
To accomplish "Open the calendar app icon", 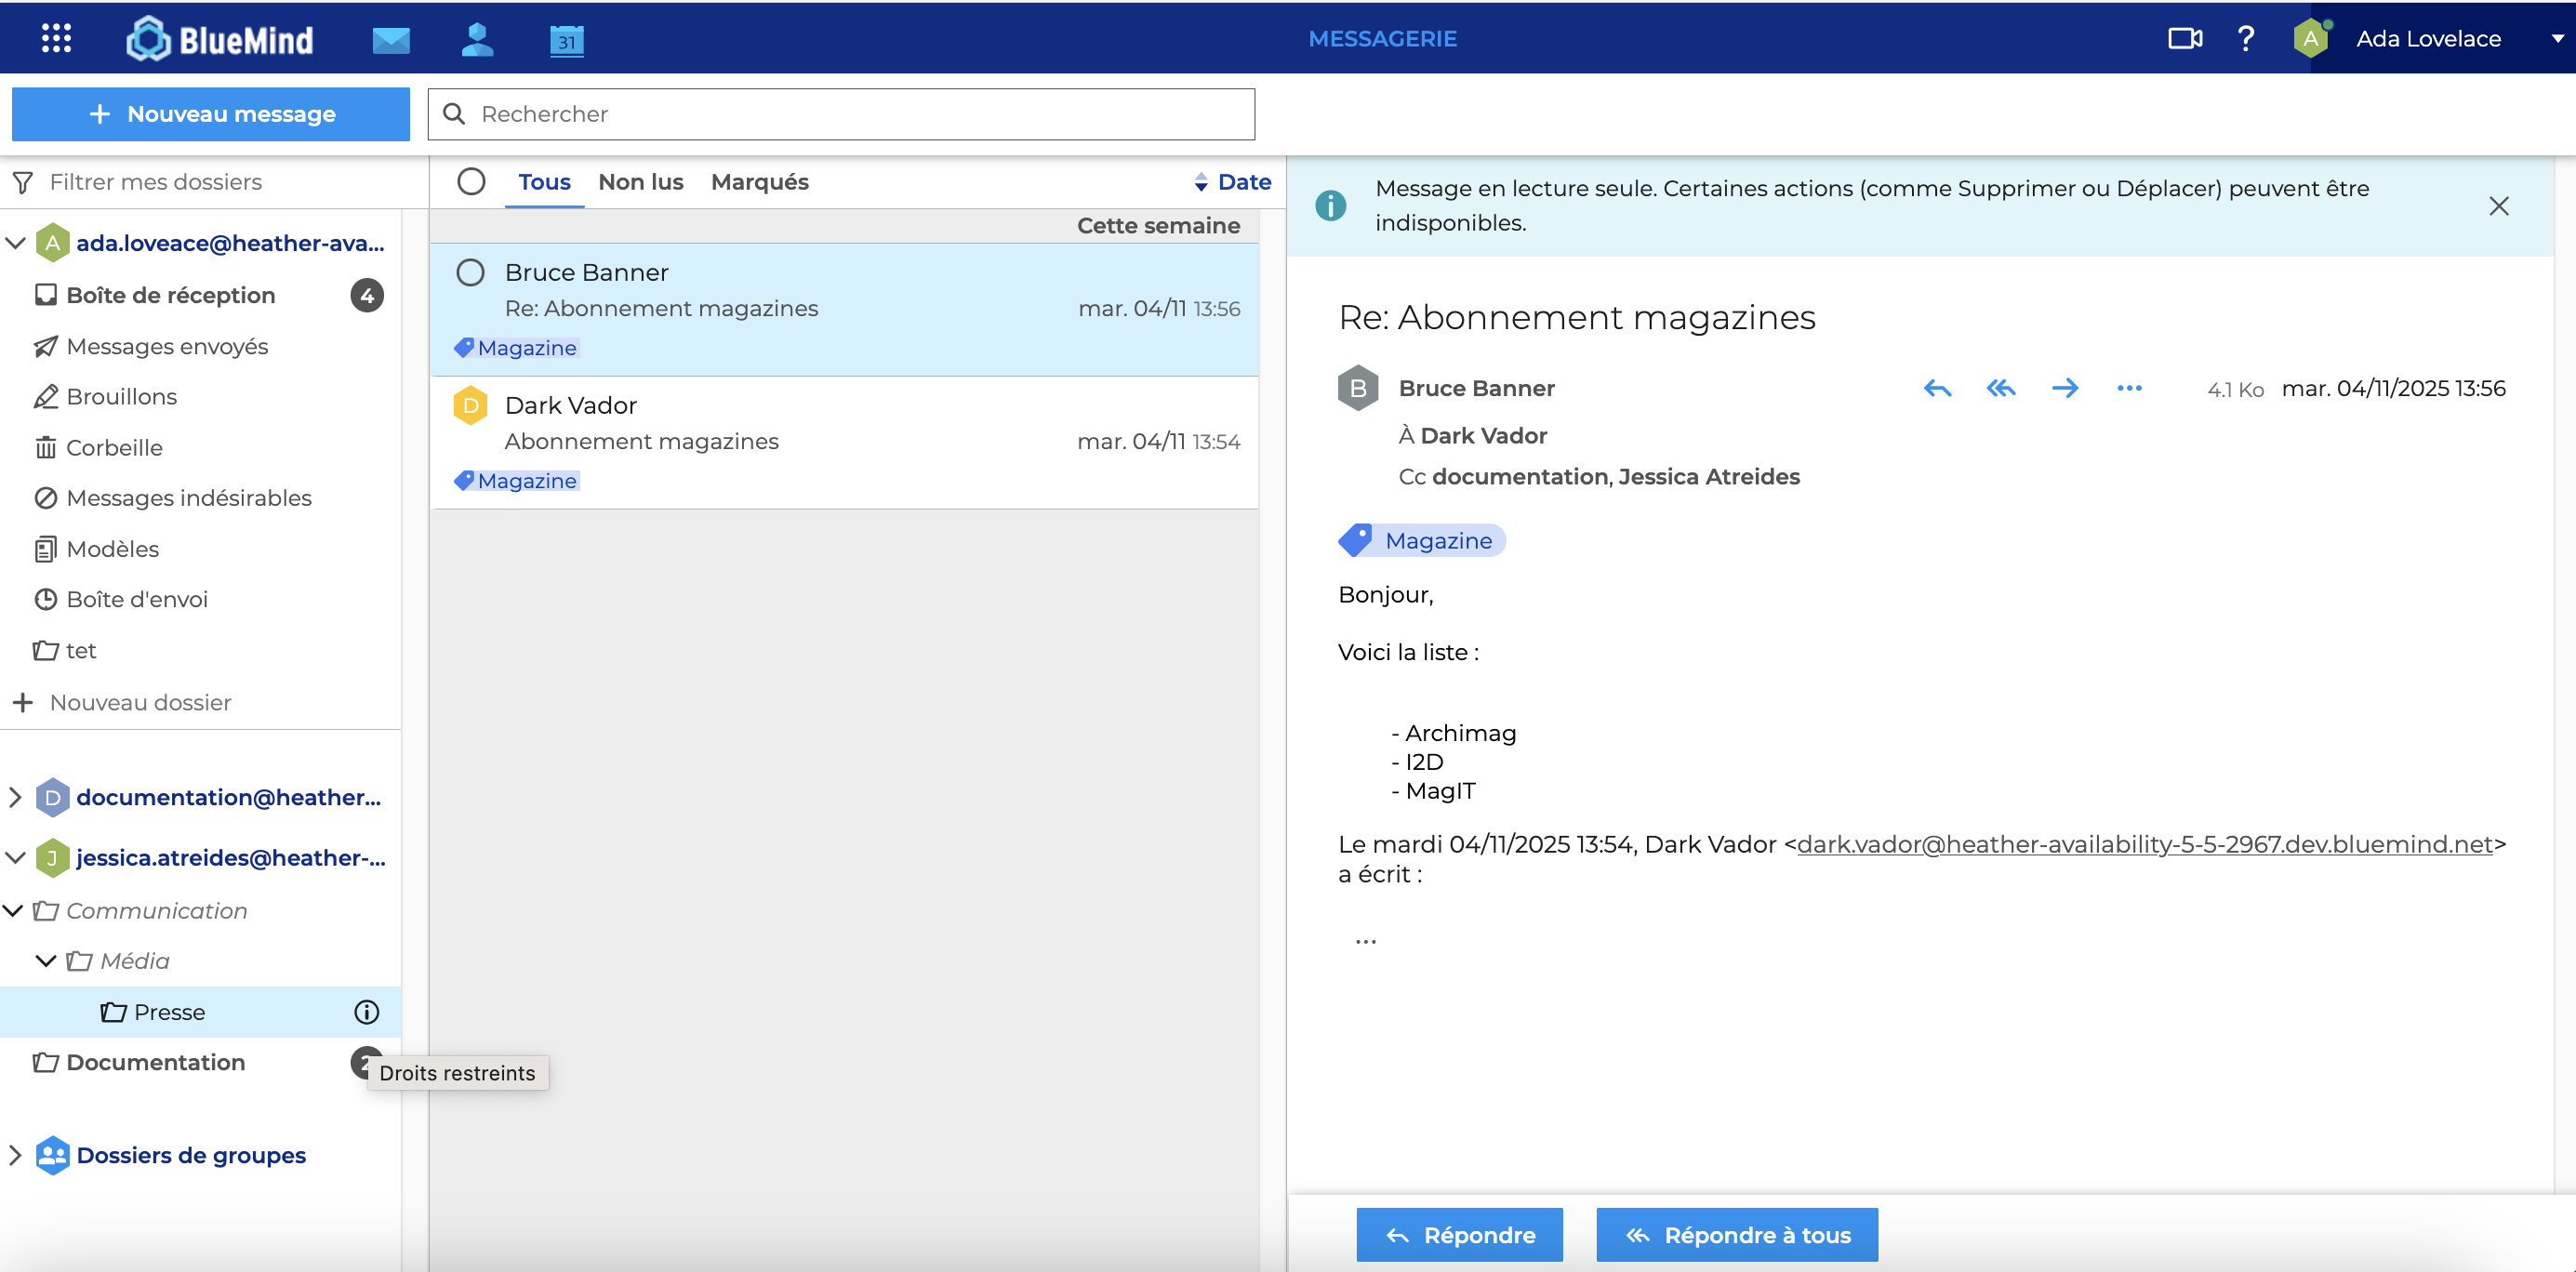I will pos(566,40).
